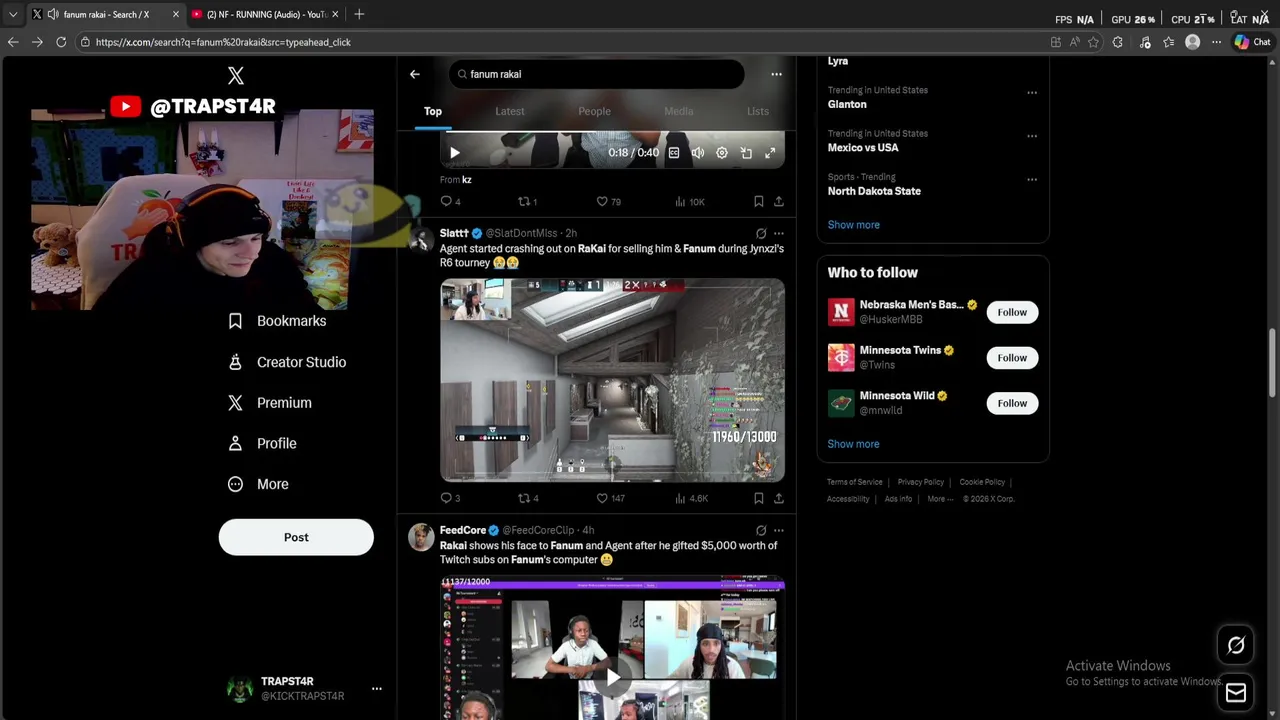Click the Post button
The width and height of the screenshot is (1280, 720).
click(x=296, y=537)
